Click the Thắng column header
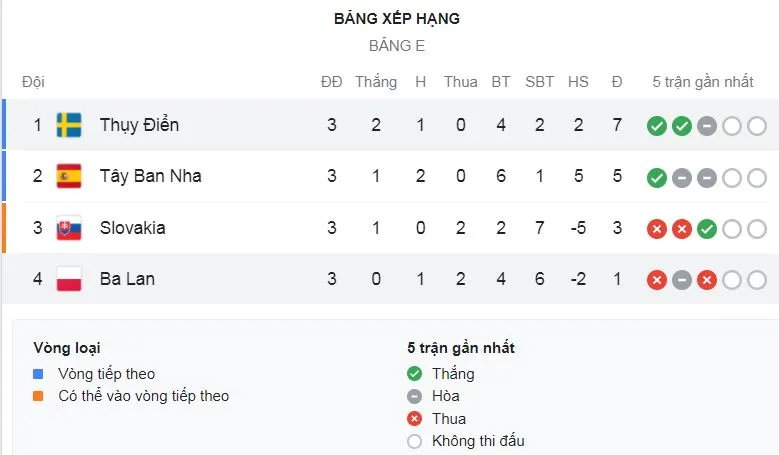779x455 pixels. pyautogui.click(x=376, y=82)
